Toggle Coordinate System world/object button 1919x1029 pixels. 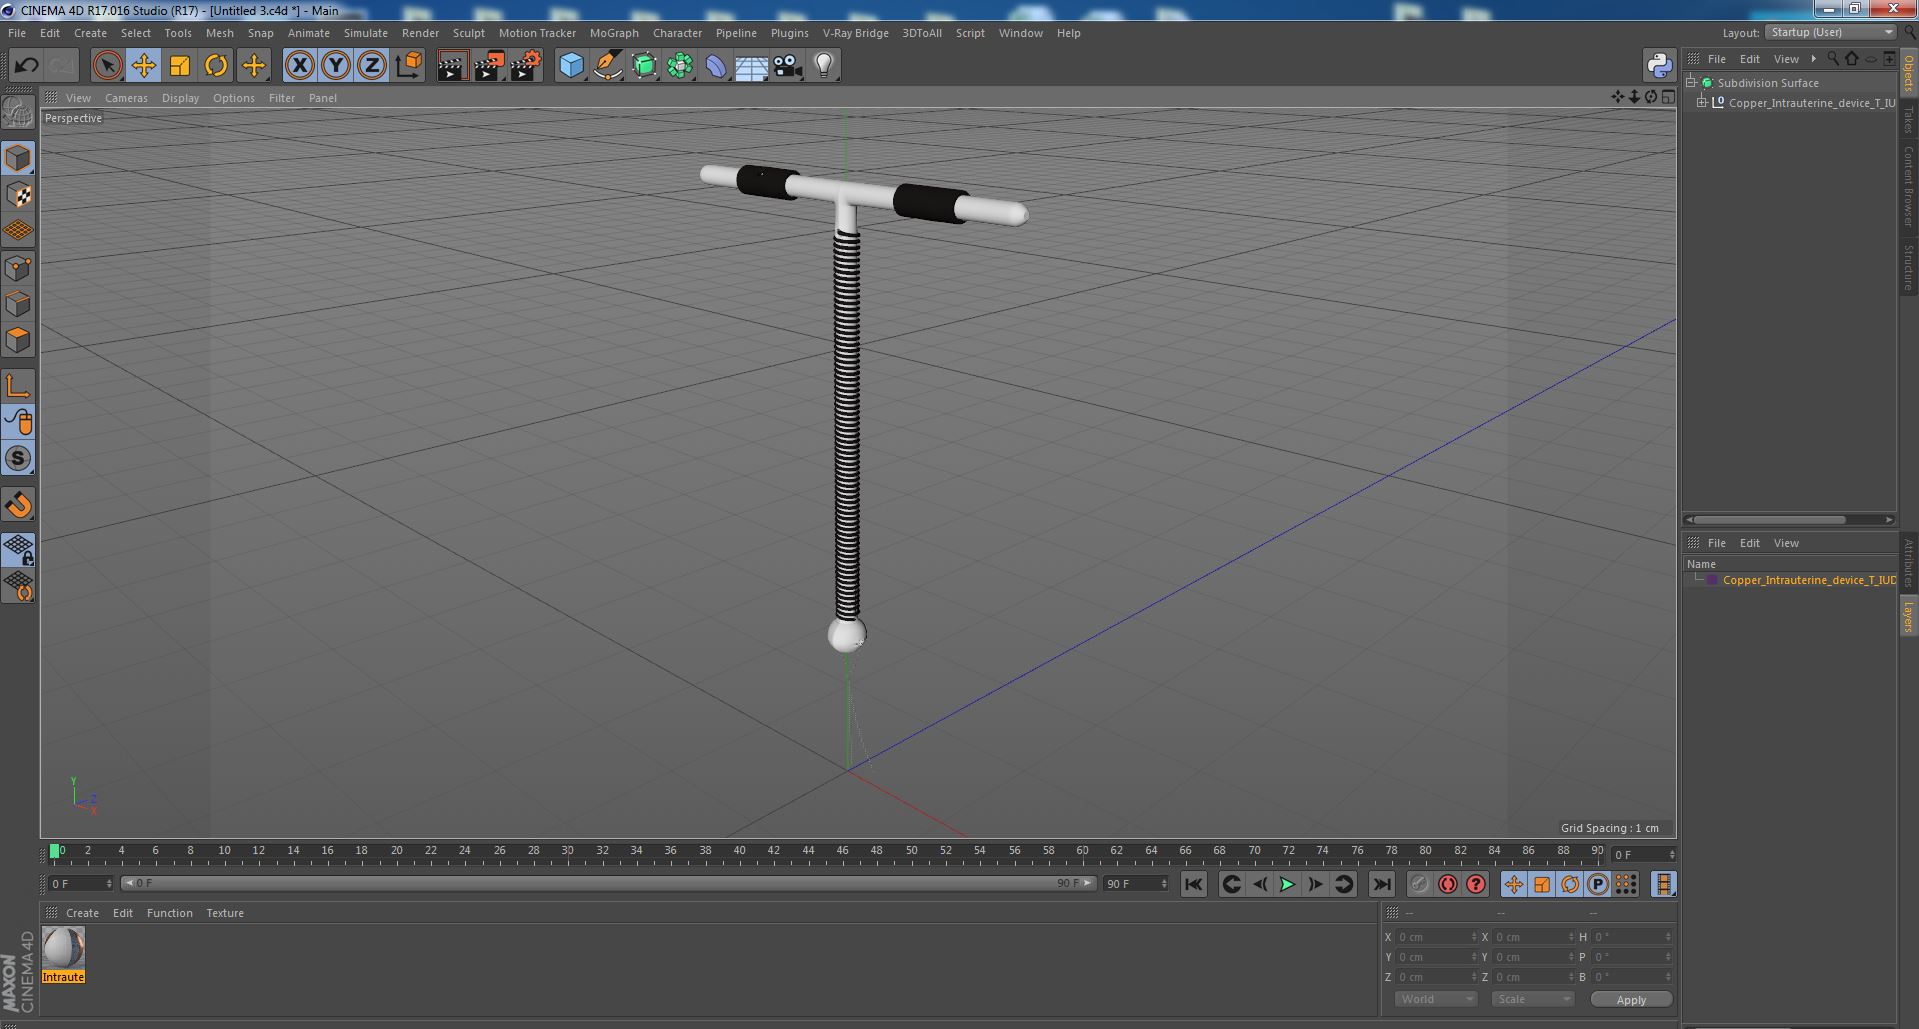[x=408, y=66]
